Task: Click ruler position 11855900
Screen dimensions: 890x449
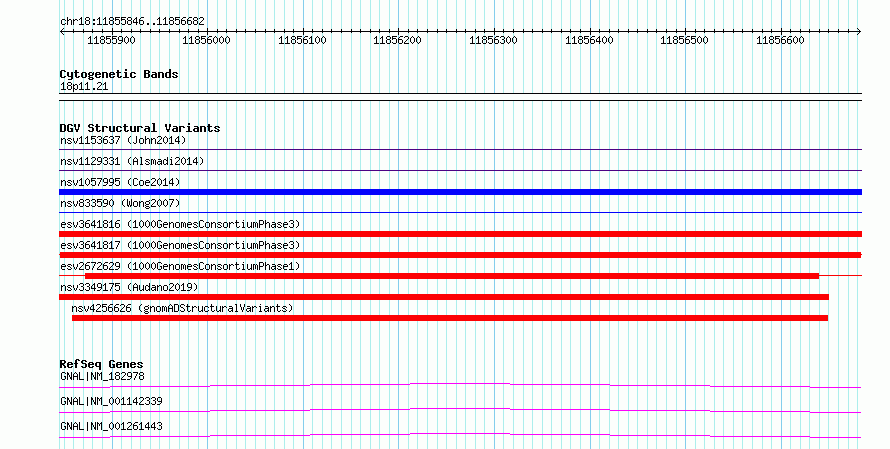Action: pos(111,41)
